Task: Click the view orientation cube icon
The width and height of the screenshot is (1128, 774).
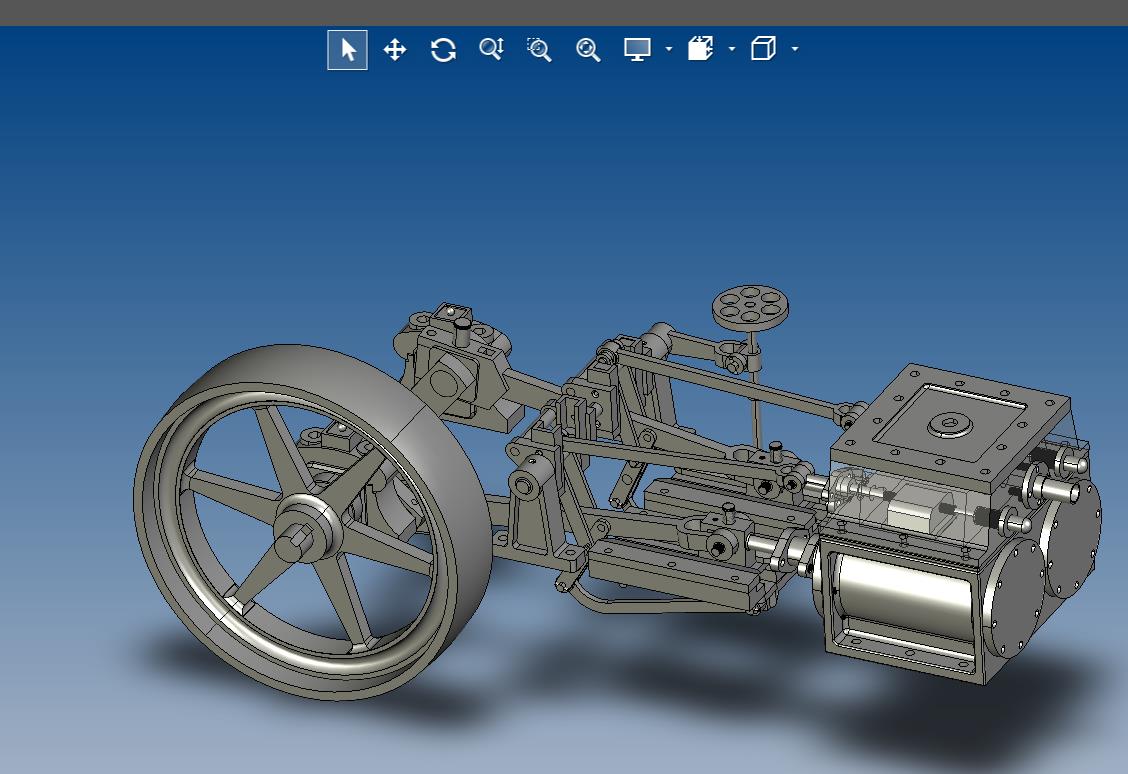Action: (x=763, y=49)
